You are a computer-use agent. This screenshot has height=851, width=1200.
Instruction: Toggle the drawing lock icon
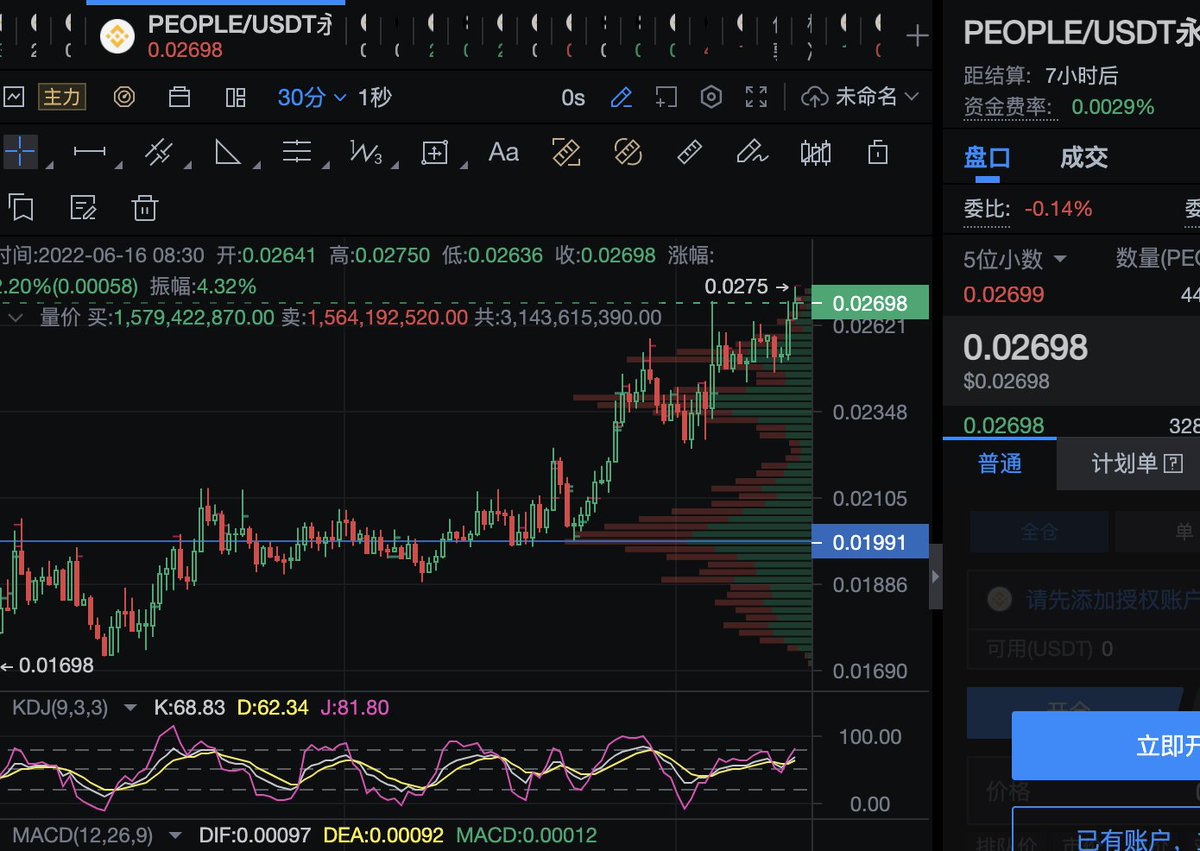click(x=878, y=152)
